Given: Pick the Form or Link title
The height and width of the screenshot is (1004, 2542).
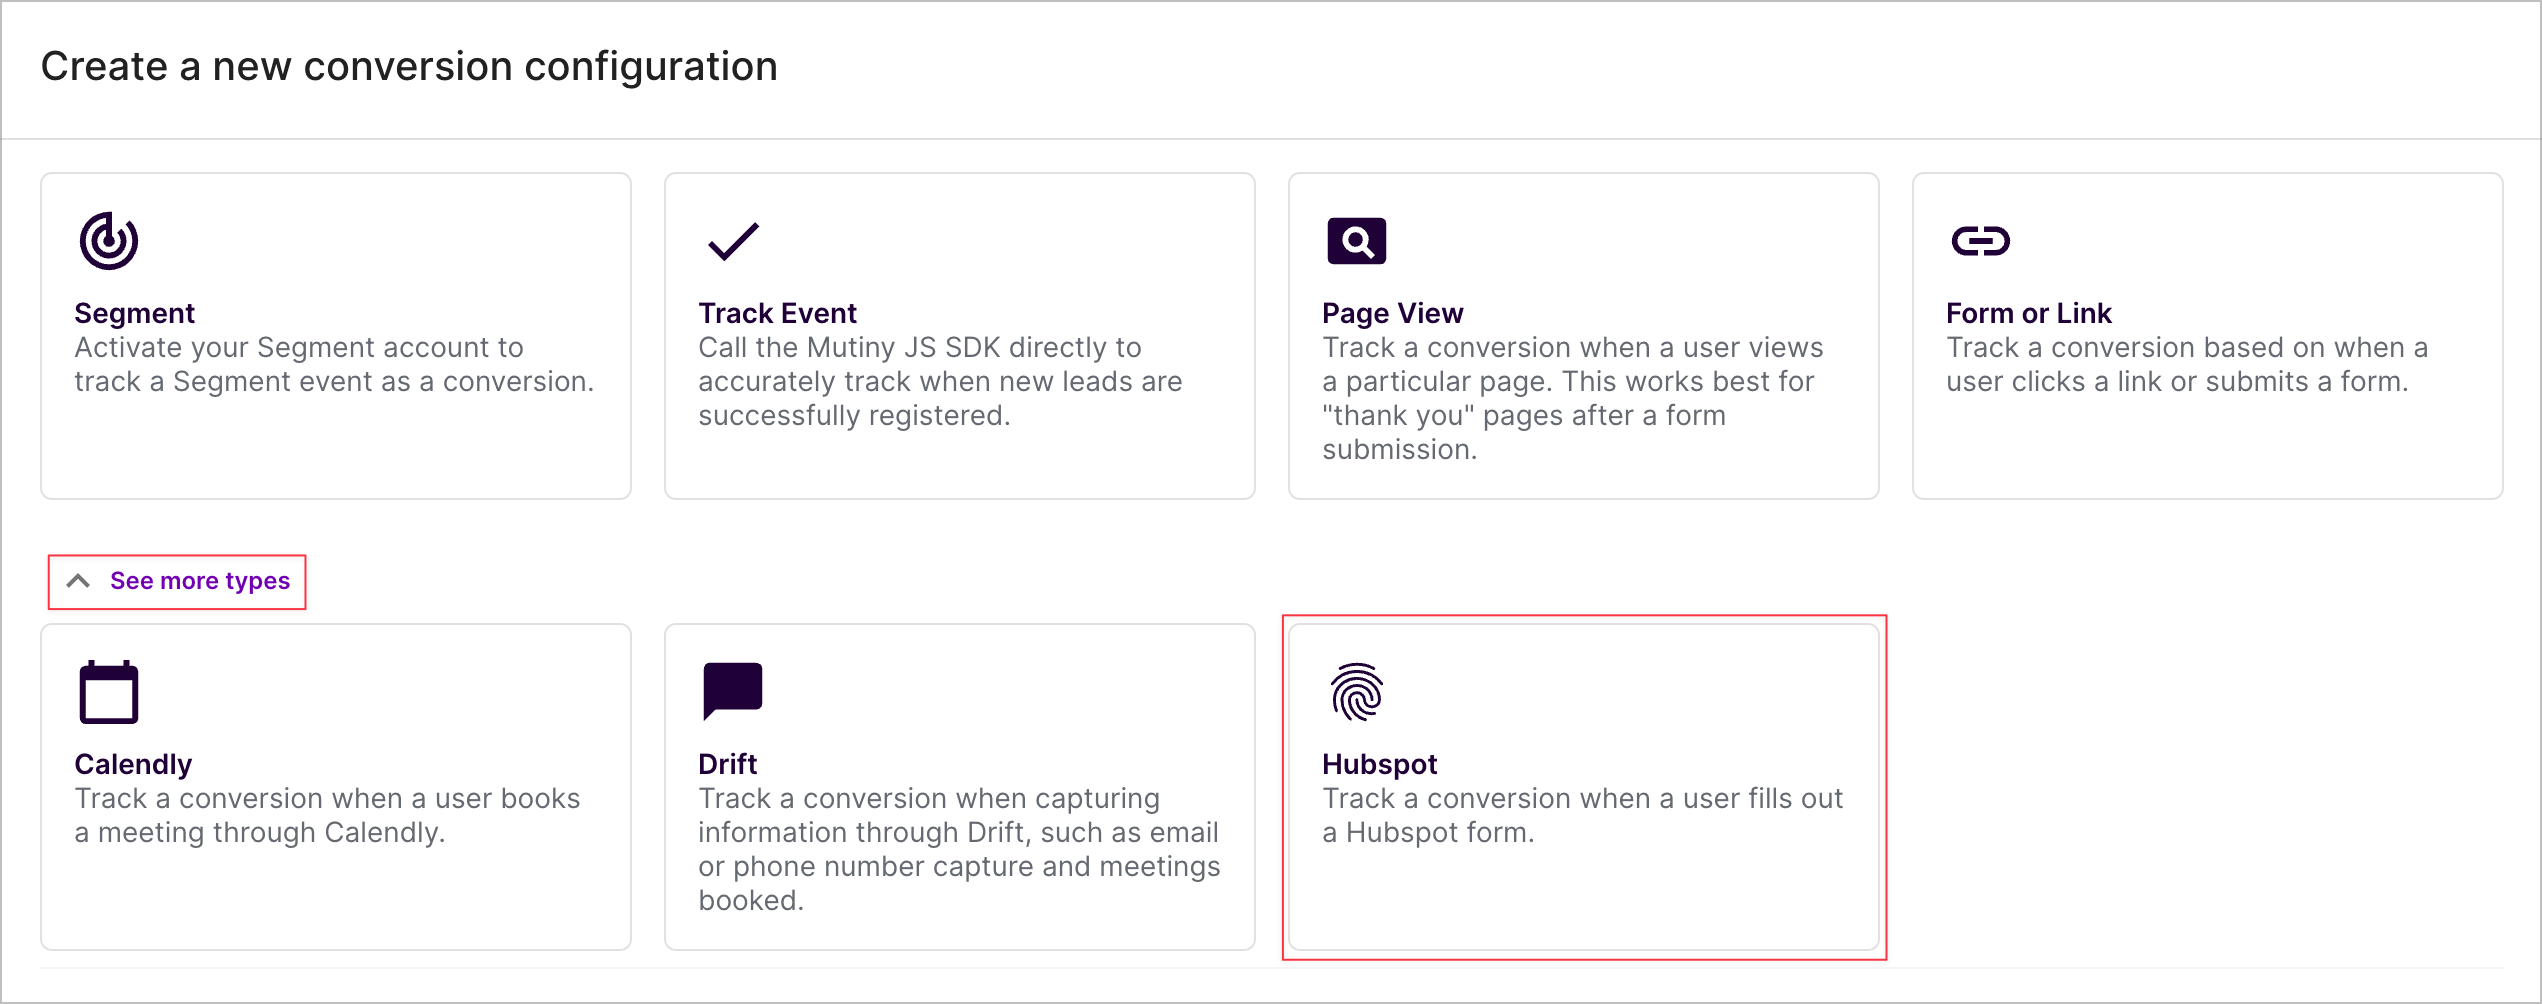Looking at the screenshot, I should point(2028,313).
